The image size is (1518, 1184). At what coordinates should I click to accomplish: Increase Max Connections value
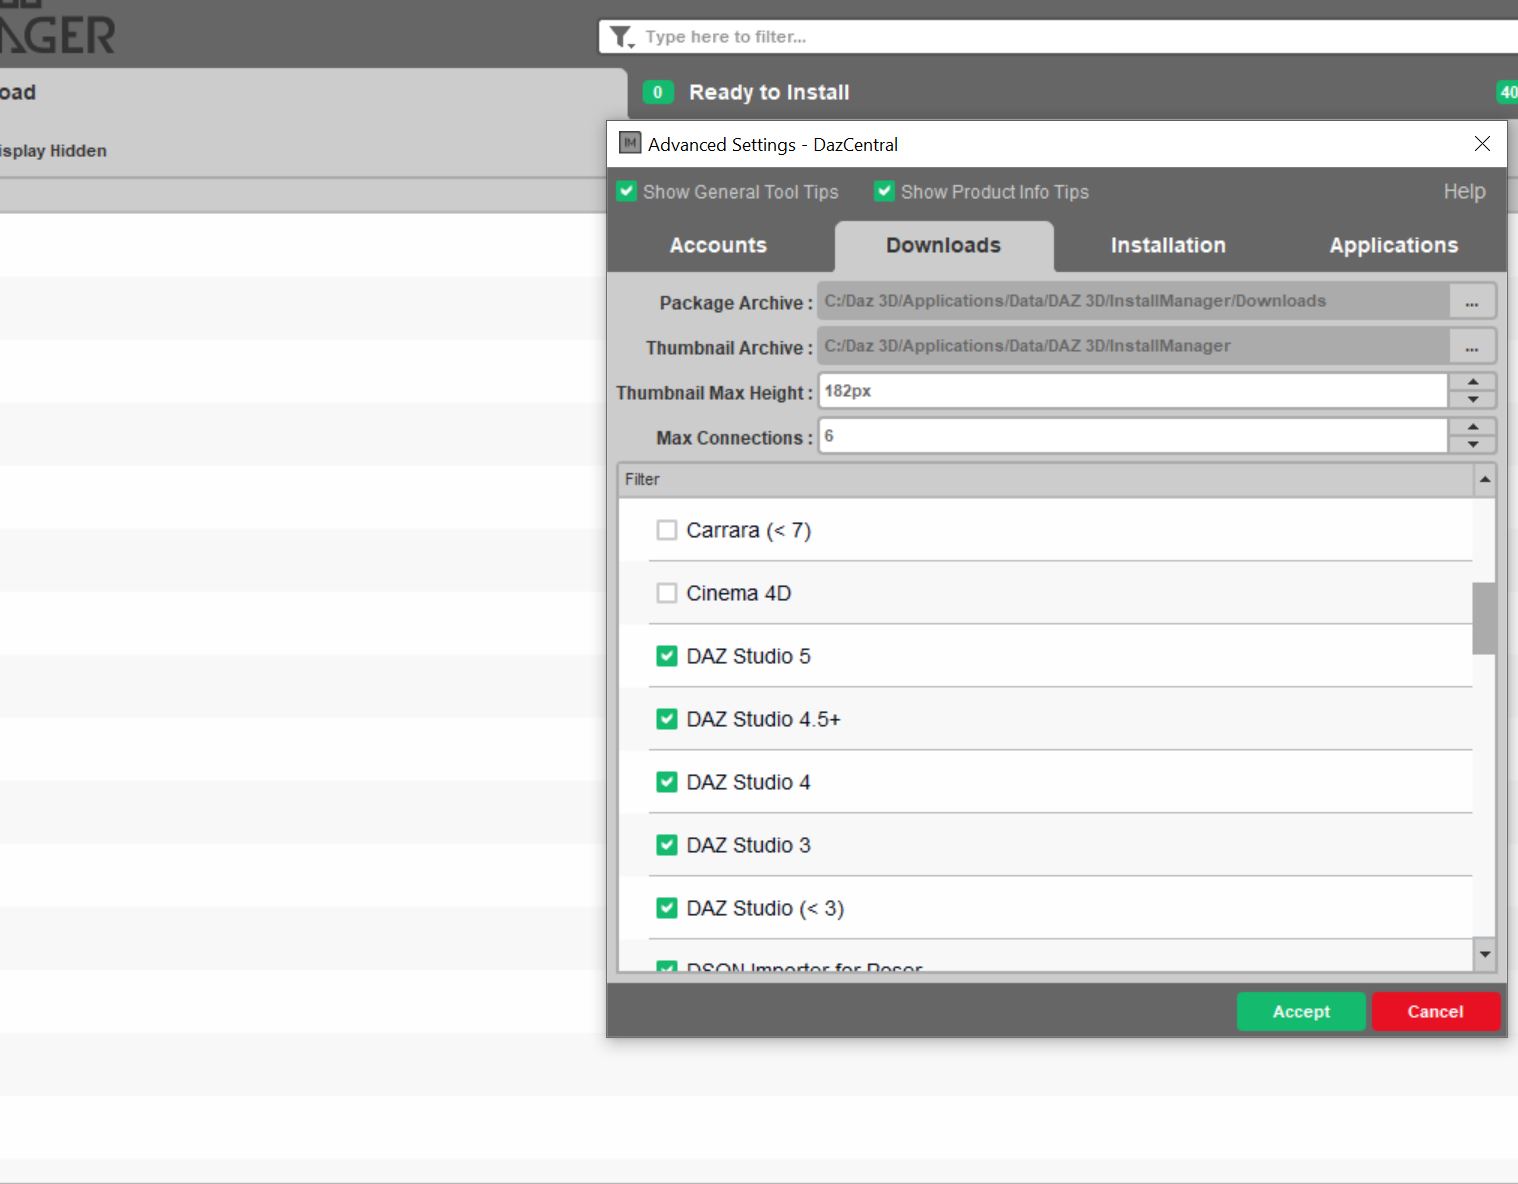click(1473, 427)
